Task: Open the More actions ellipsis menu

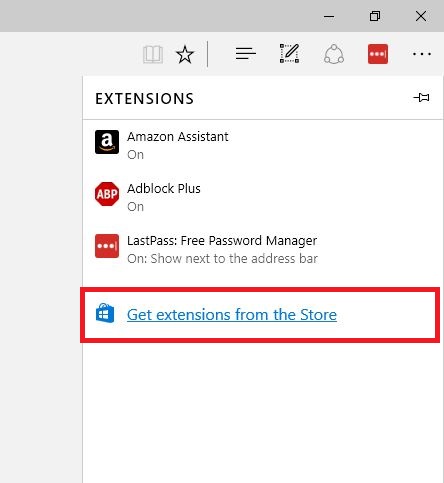Action: point(422,54)
